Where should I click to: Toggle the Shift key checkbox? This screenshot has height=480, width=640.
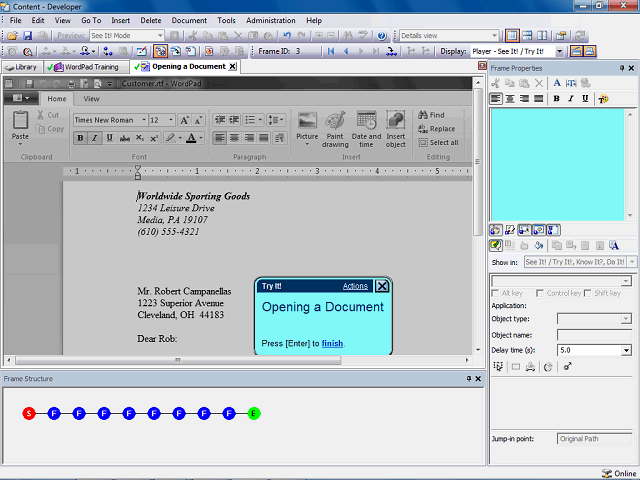pyautogui.click(x=588, y=293)
